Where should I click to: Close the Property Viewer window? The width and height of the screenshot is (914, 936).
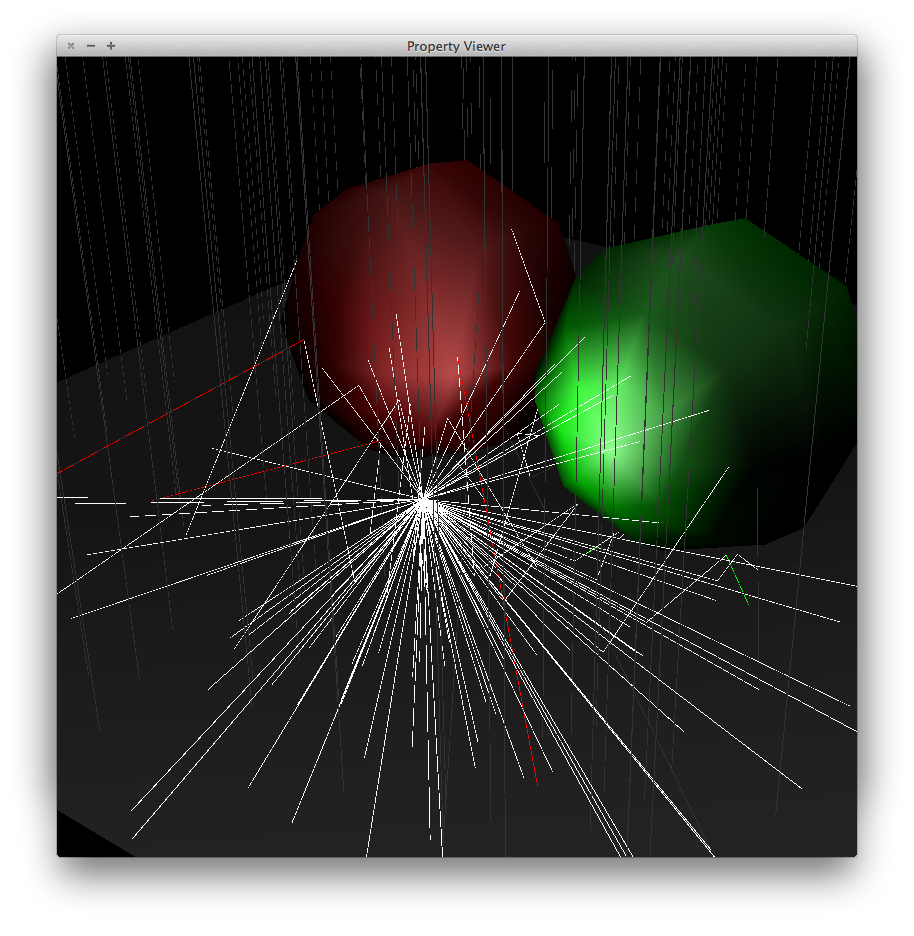71,46
